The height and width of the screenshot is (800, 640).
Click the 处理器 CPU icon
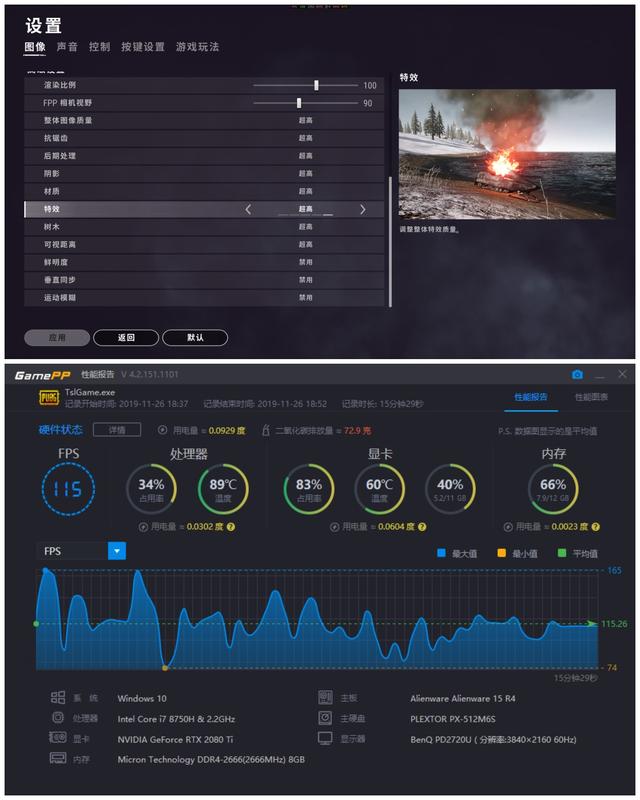58,718
